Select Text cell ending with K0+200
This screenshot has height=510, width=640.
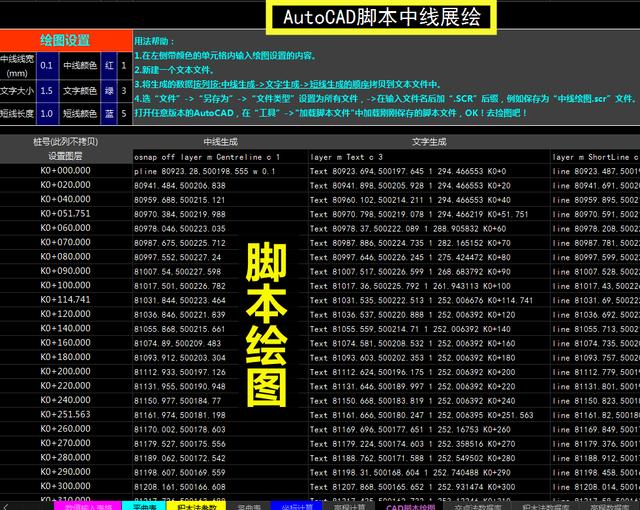click(x=429, y=372)
